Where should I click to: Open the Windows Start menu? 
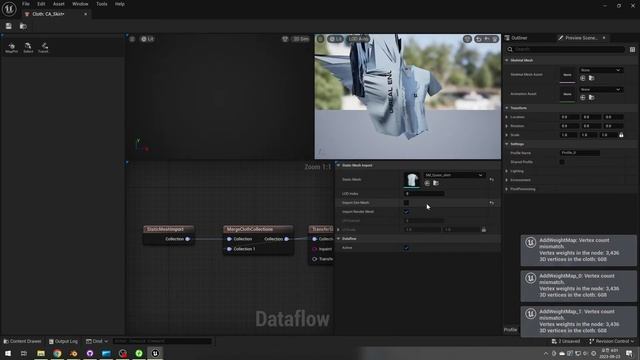[x=8, y=353]
